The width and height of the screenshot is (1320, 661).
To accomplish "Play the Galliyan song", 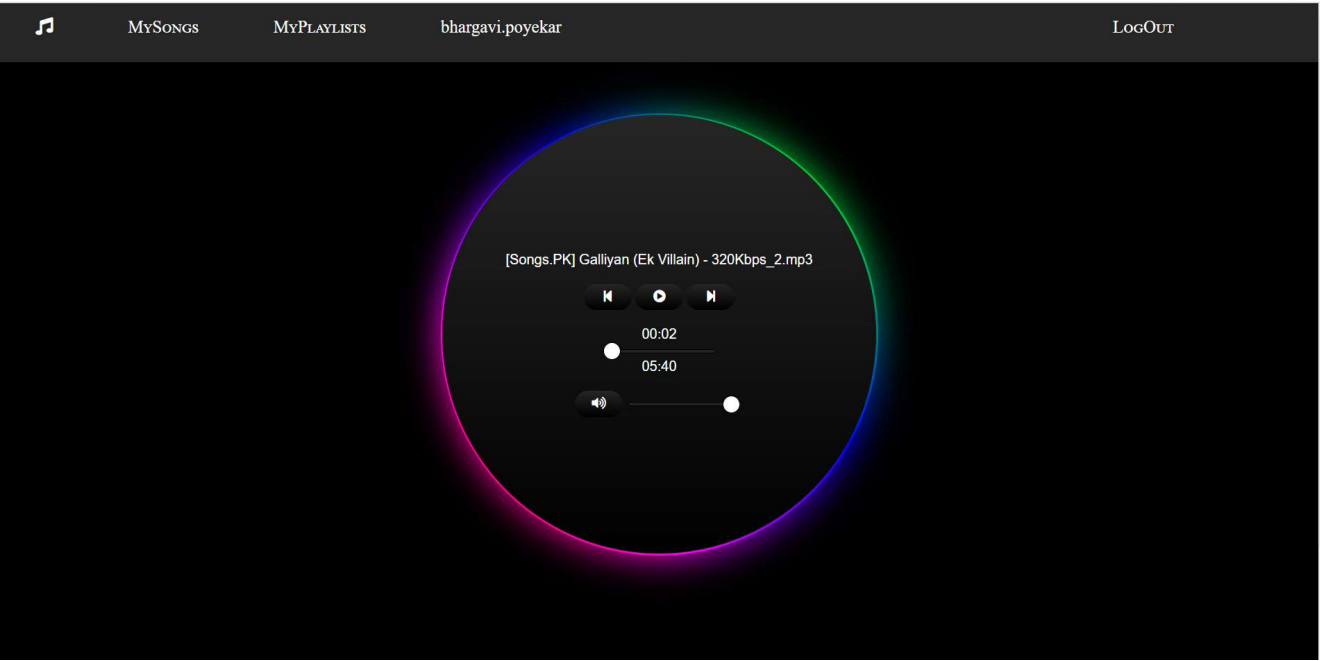I will (x=659, y=296).
